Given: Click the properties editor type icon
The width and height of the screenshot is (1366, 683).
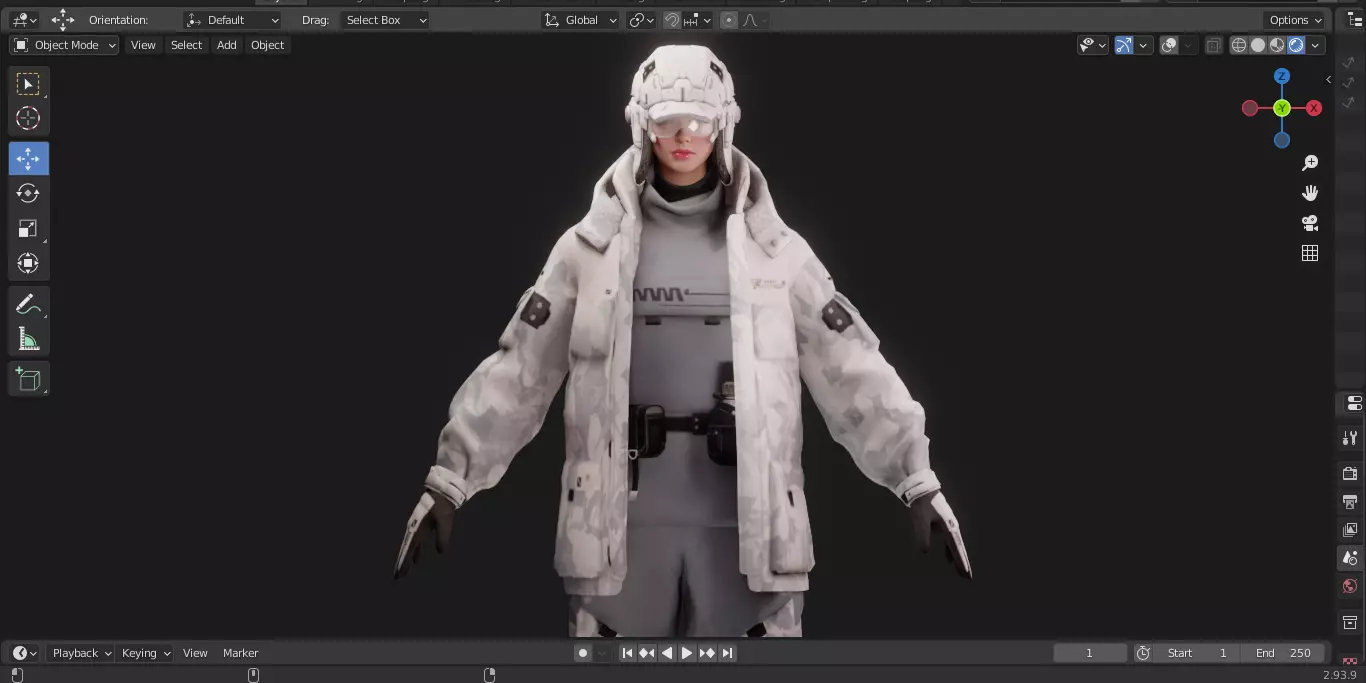Looking at the screenshot, I should 1354,403.
